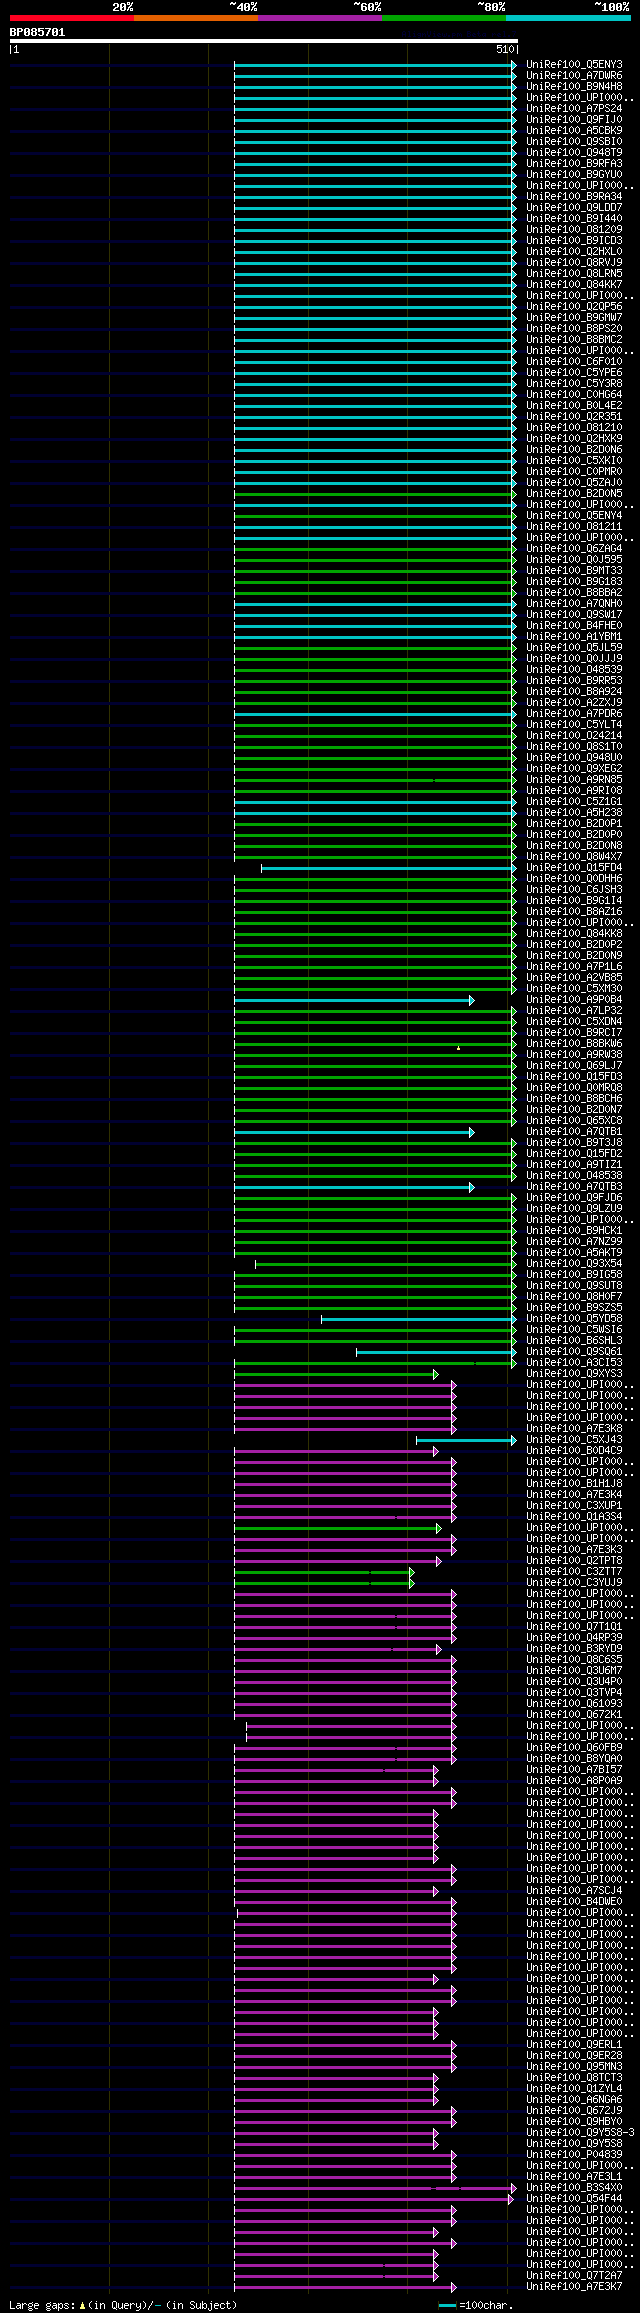640x2313 pixels.
Task: Click the purple ~60% identity color segment
Action: coord(319,18)
